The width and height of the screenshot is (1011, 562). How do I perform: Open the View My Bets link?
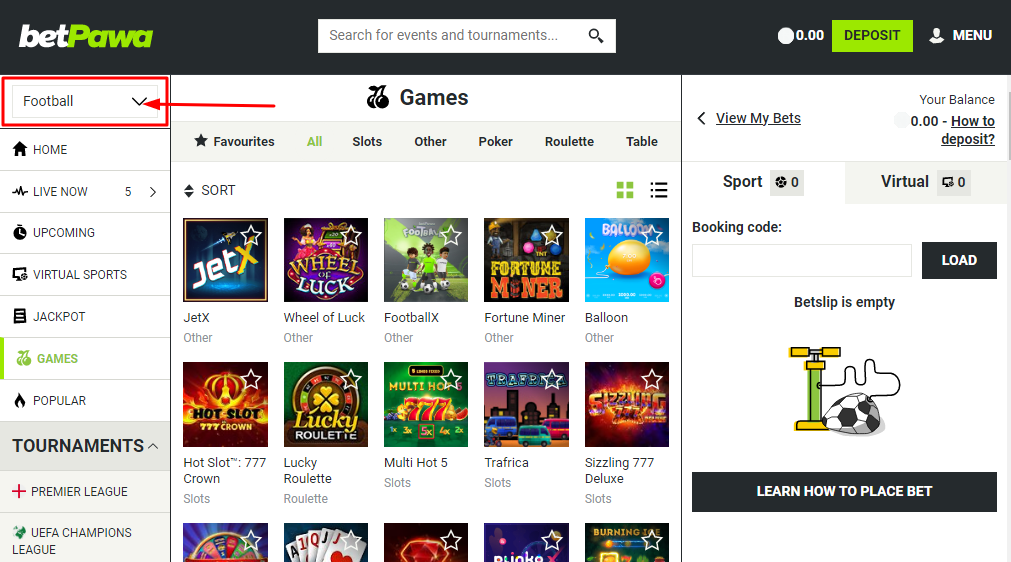758,118
